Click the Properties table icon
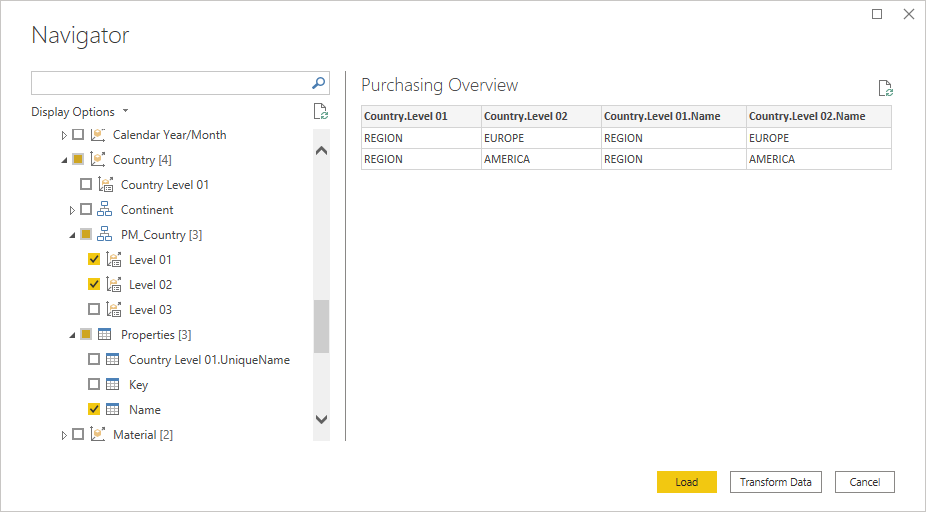The height and width of the screenshot is (512, 926). click(104, 335)
